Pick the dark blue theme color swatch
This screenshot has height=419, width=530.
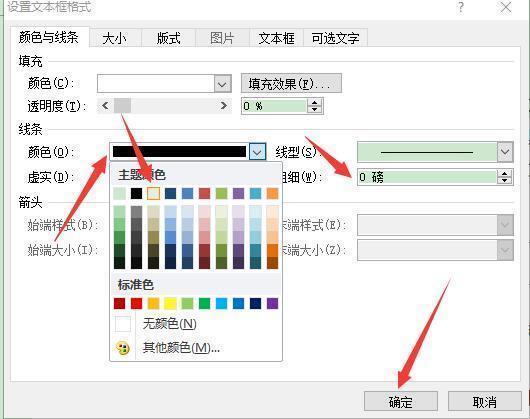pos(170,194)
